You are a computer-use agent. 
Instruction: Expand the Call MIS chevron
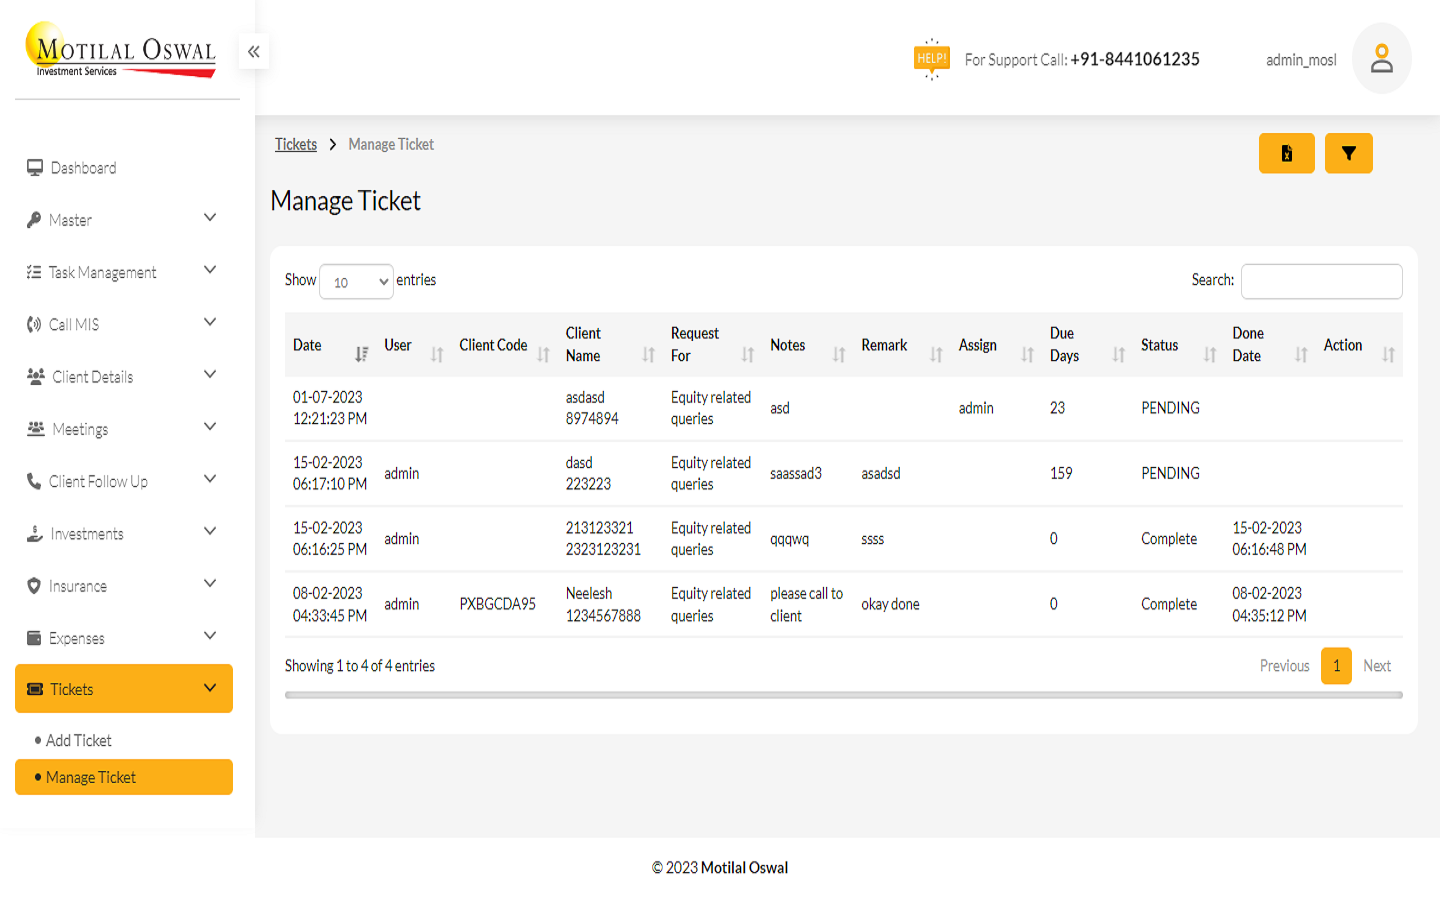[210, 322]
